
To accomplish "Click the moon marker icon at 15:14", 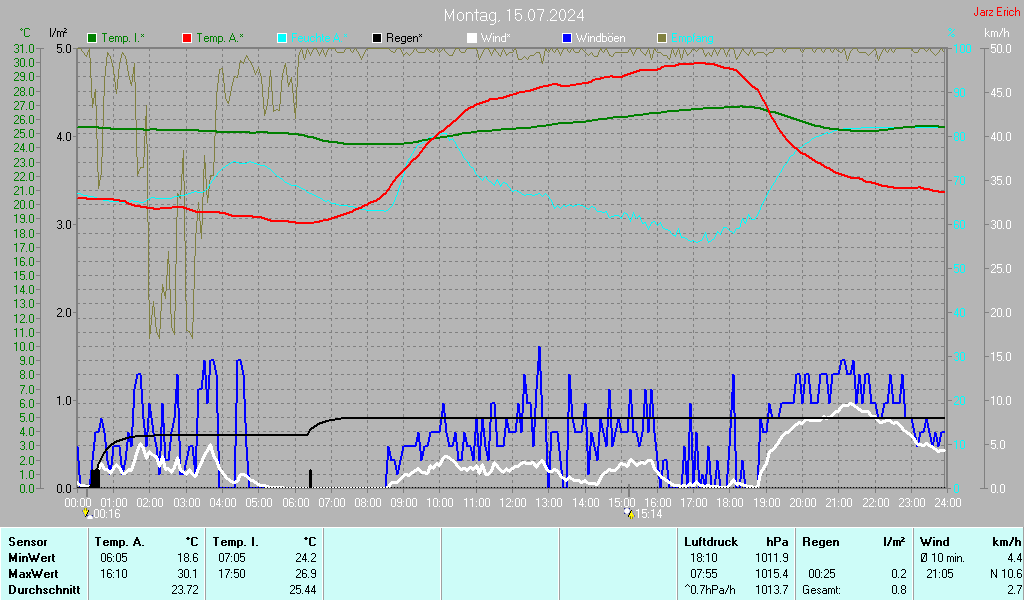I will [x=629, y=514].
